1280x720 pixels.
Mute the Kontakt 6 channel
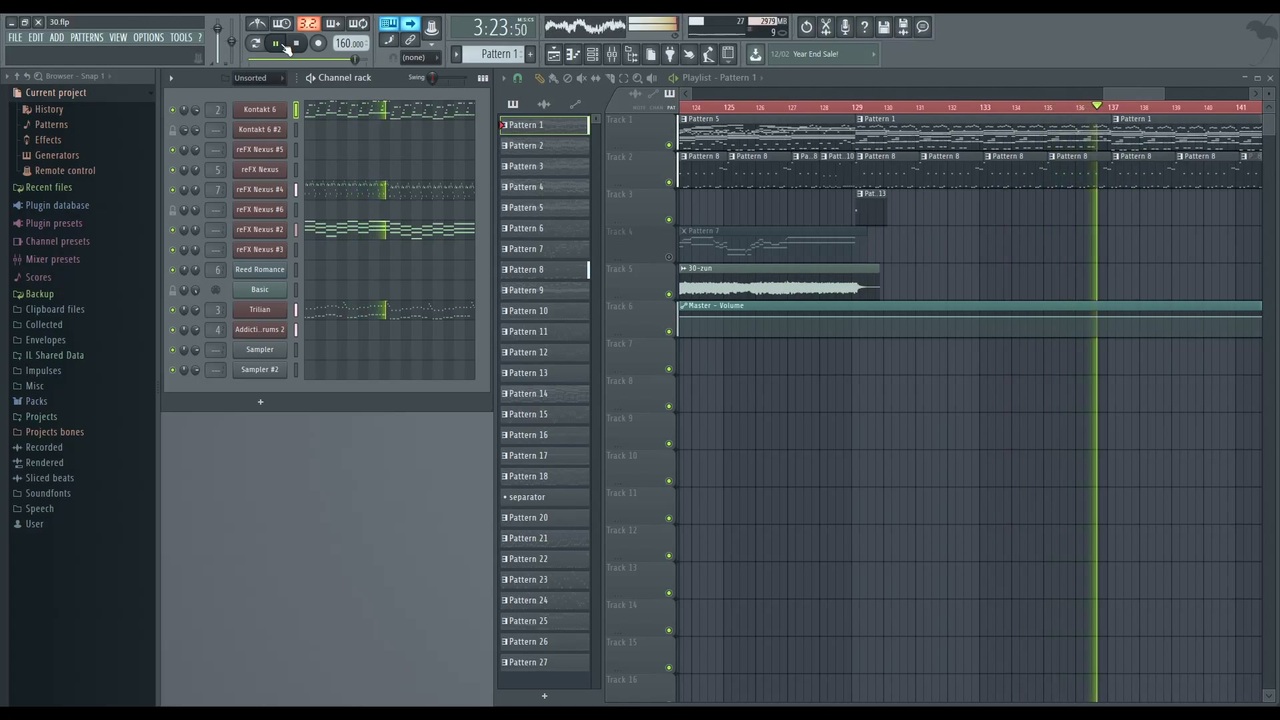[x=172, y=110]
